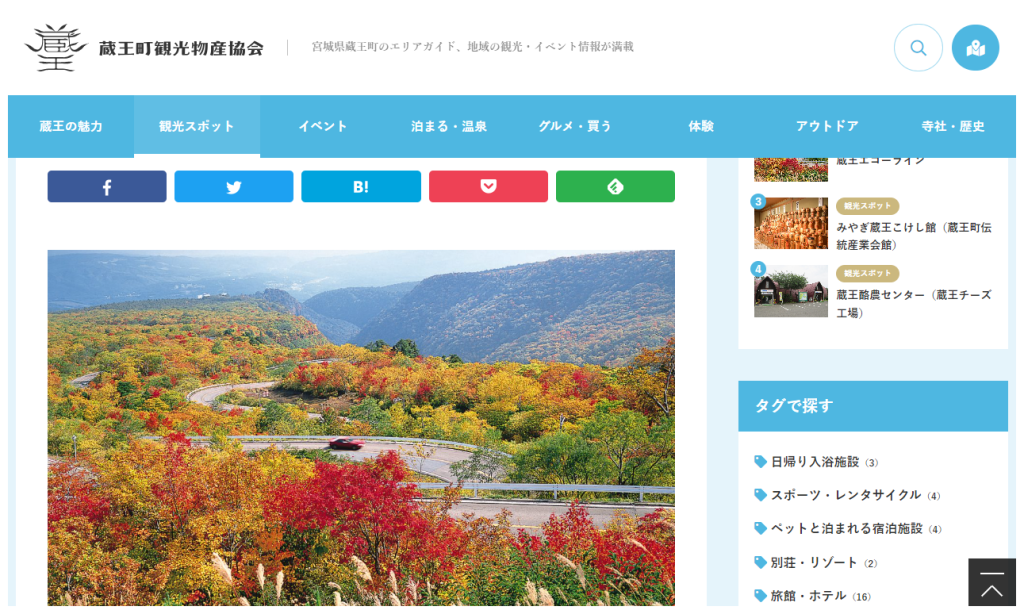This screenshot has width=1024, height=614.
Task: Open the グルメ・買う menu
Action: pyautogui.click(x=575, y=126)
